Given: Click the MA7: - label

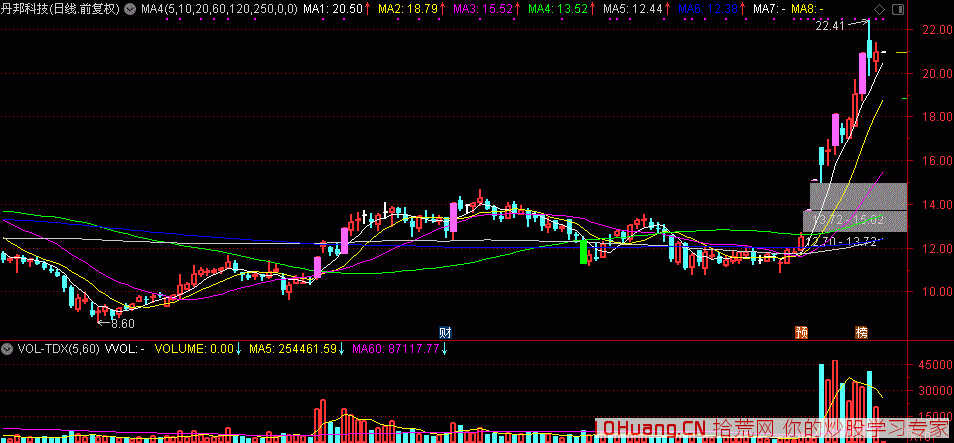Looking at the screenshot, I should [x=769, y=9].
